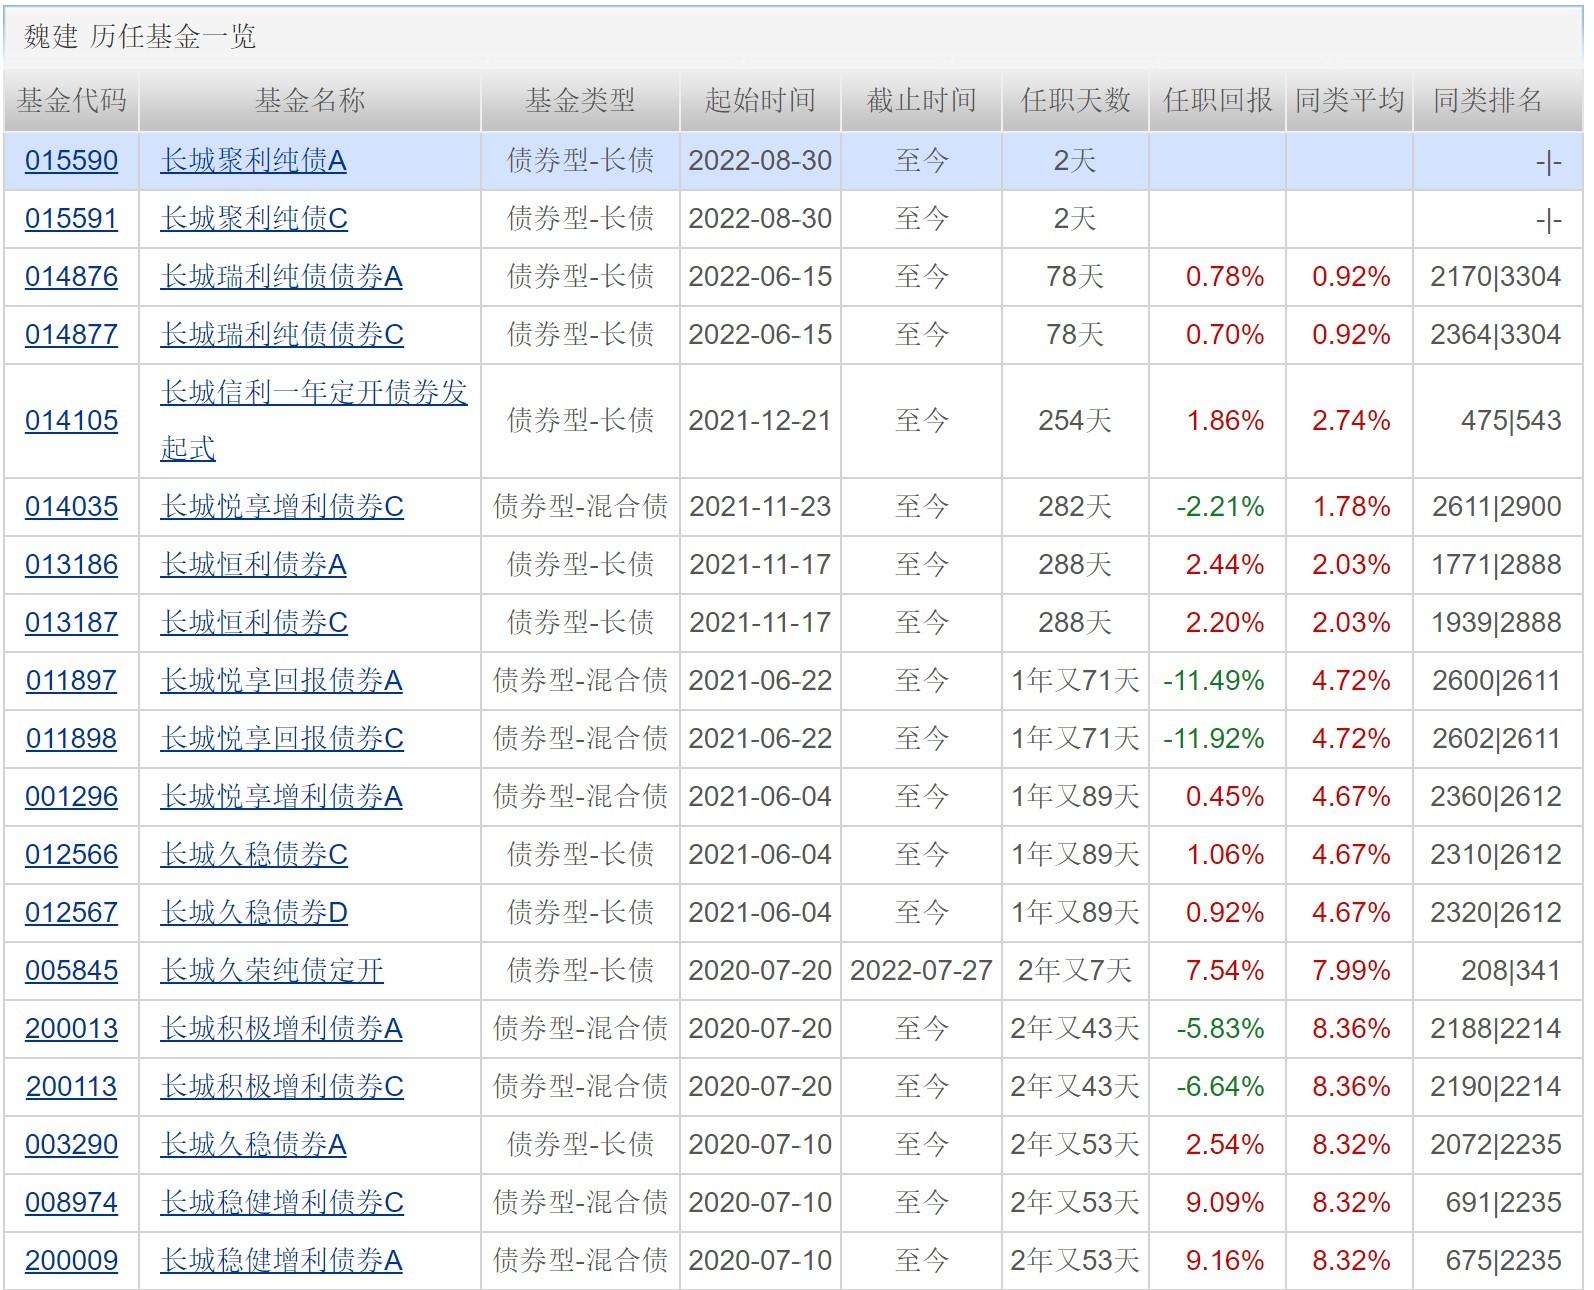Screen dimensions: 1594x1290
Task: Click the 基金名称 column header
Action: tap(310, 100)
